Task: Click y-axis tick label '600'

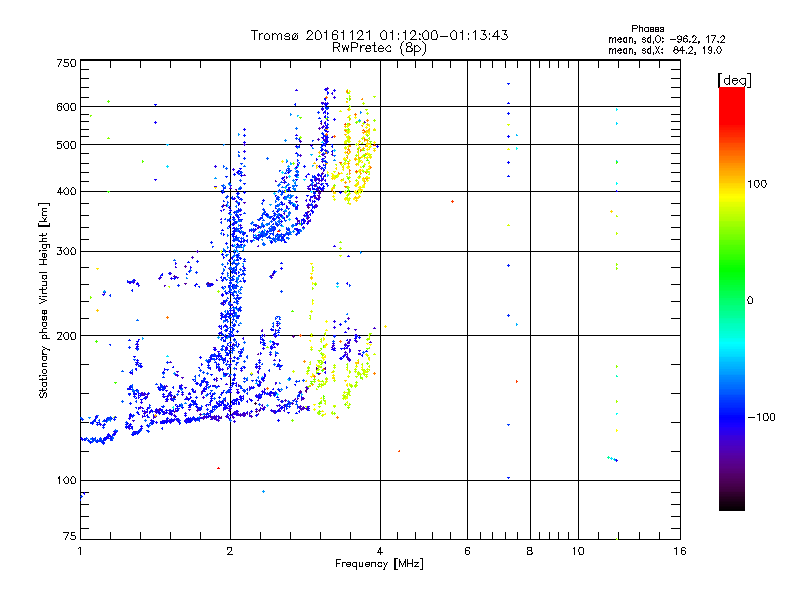Action: (x=66, y=107)
